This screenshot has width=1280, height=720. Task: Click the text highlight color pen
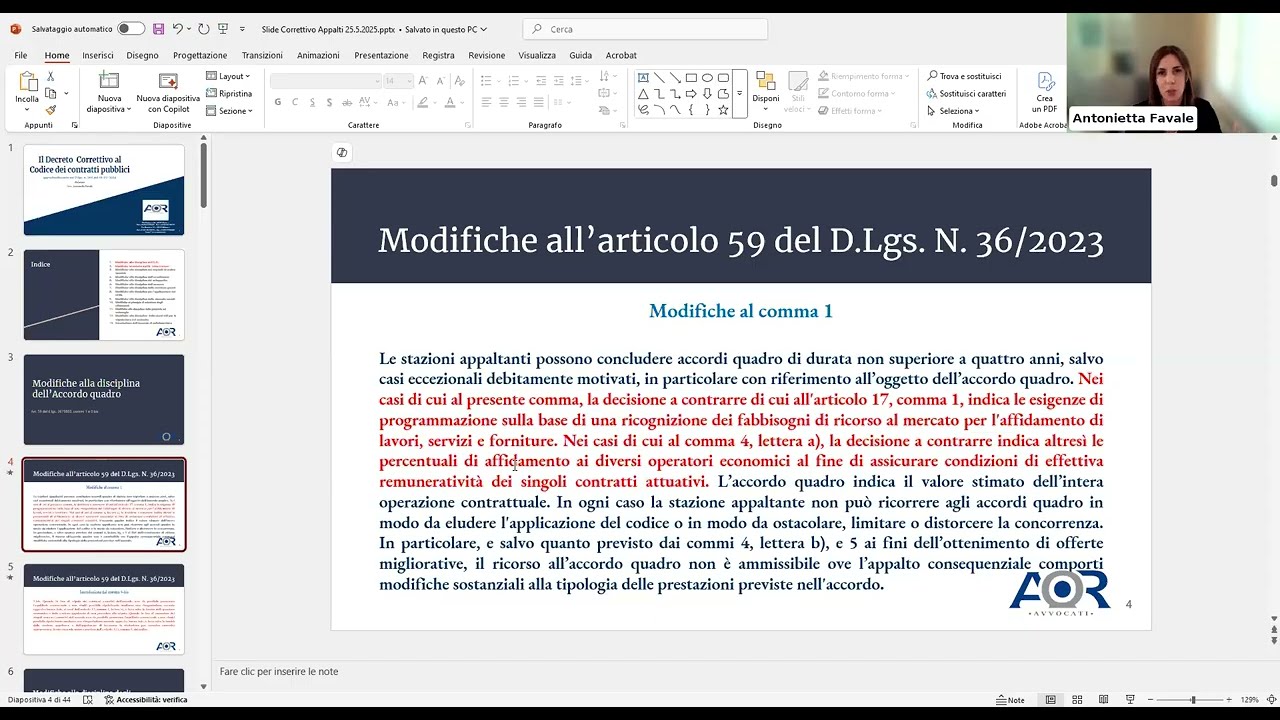click(422, 102)
